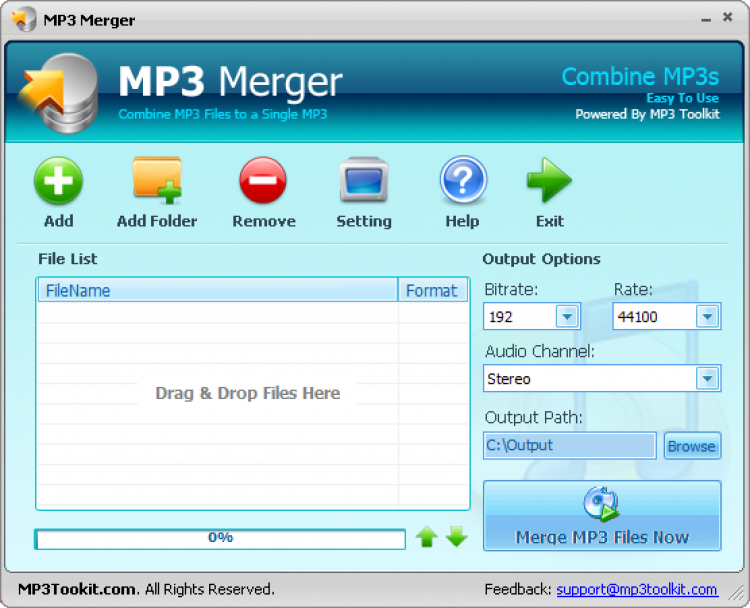Screen dimensions: 750x608
Task: Click the title bar app icon
Action: click(x=24, y=20)
